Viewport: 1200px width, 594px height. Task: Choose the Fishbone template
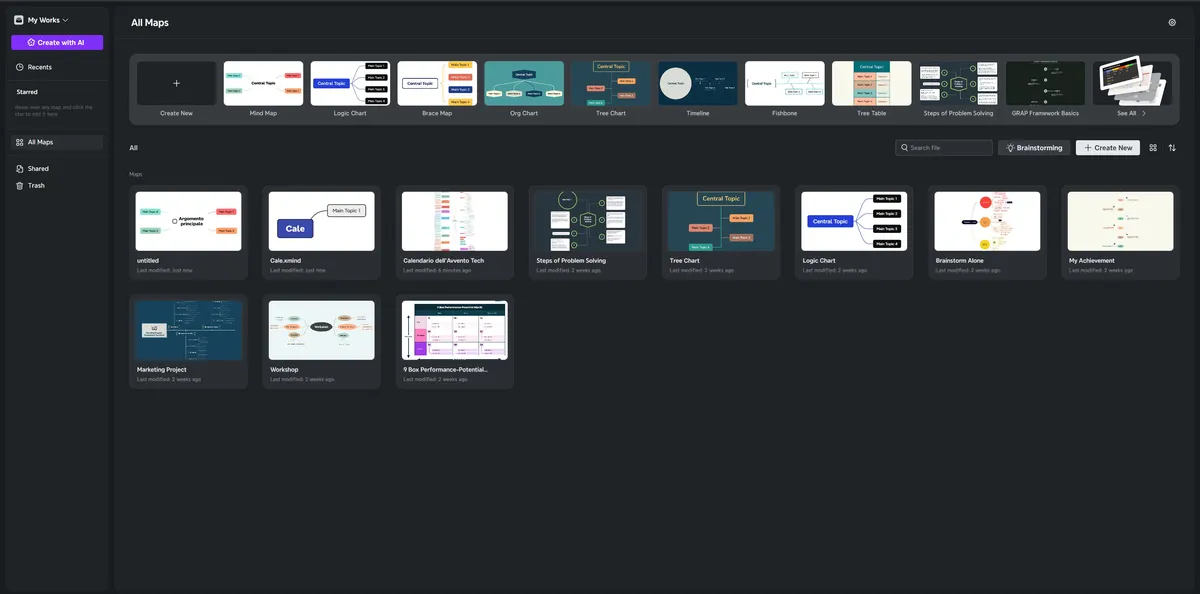785,84
